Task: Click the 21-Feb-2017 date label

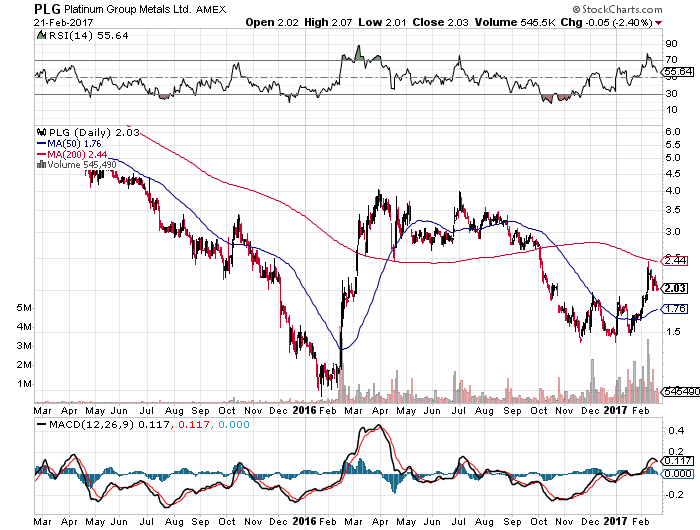Action: click(63, 23)
